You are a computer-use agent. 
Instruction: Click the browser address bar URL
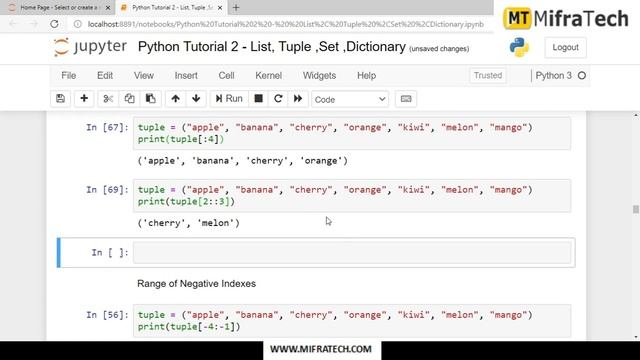coord(286,24)
